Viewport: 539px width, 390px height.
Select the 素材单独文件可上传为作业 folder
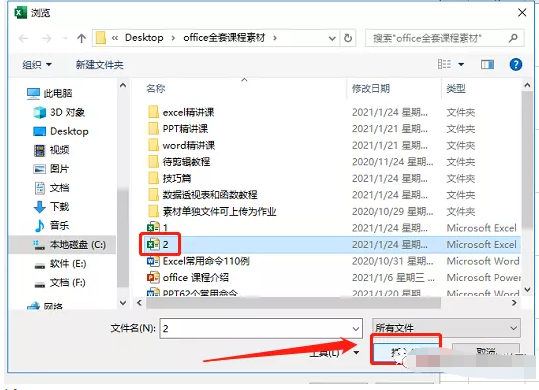[x=212, y=211]
